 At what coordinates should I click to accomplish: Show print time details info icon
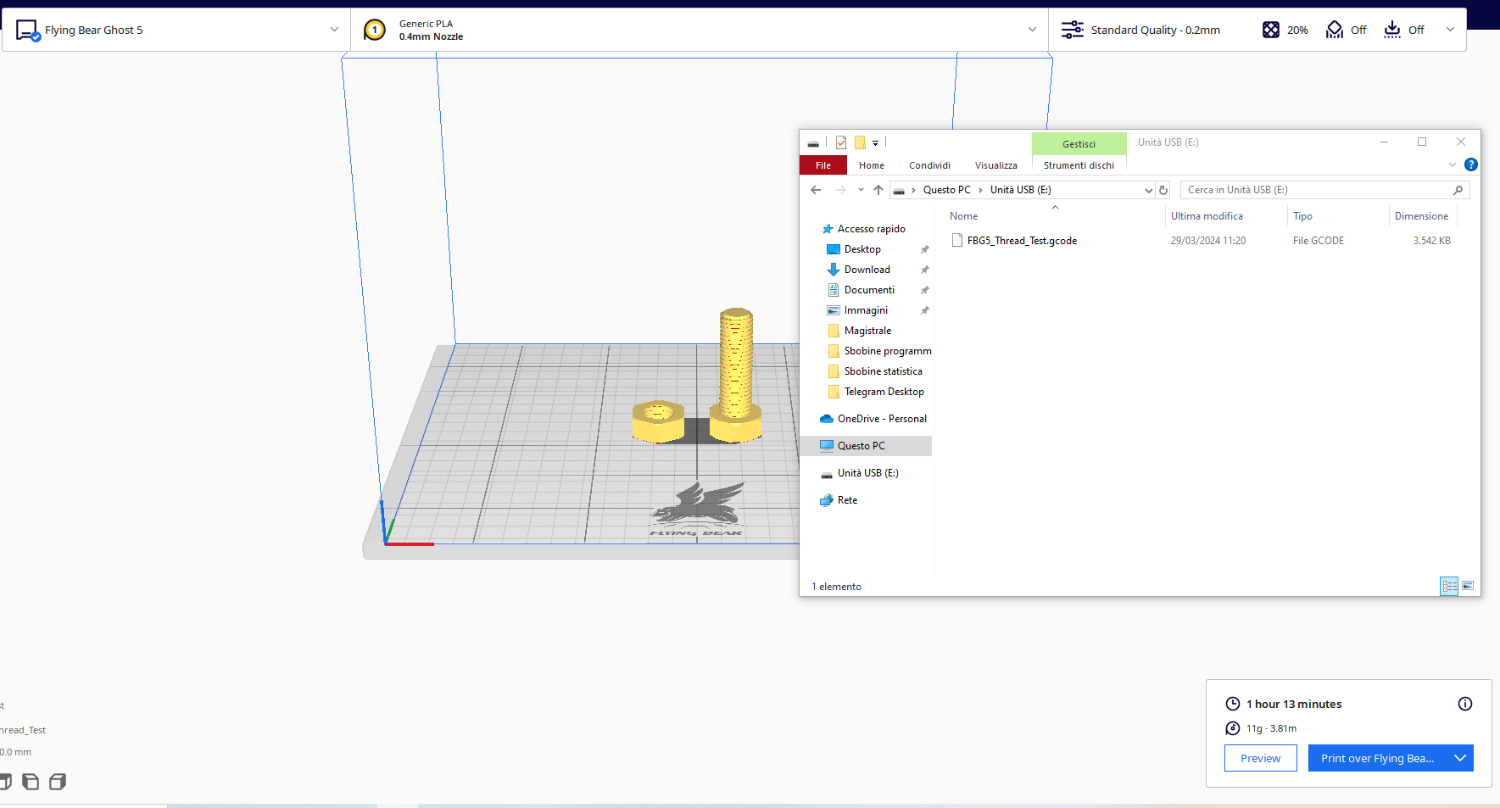click(1465, 704)
